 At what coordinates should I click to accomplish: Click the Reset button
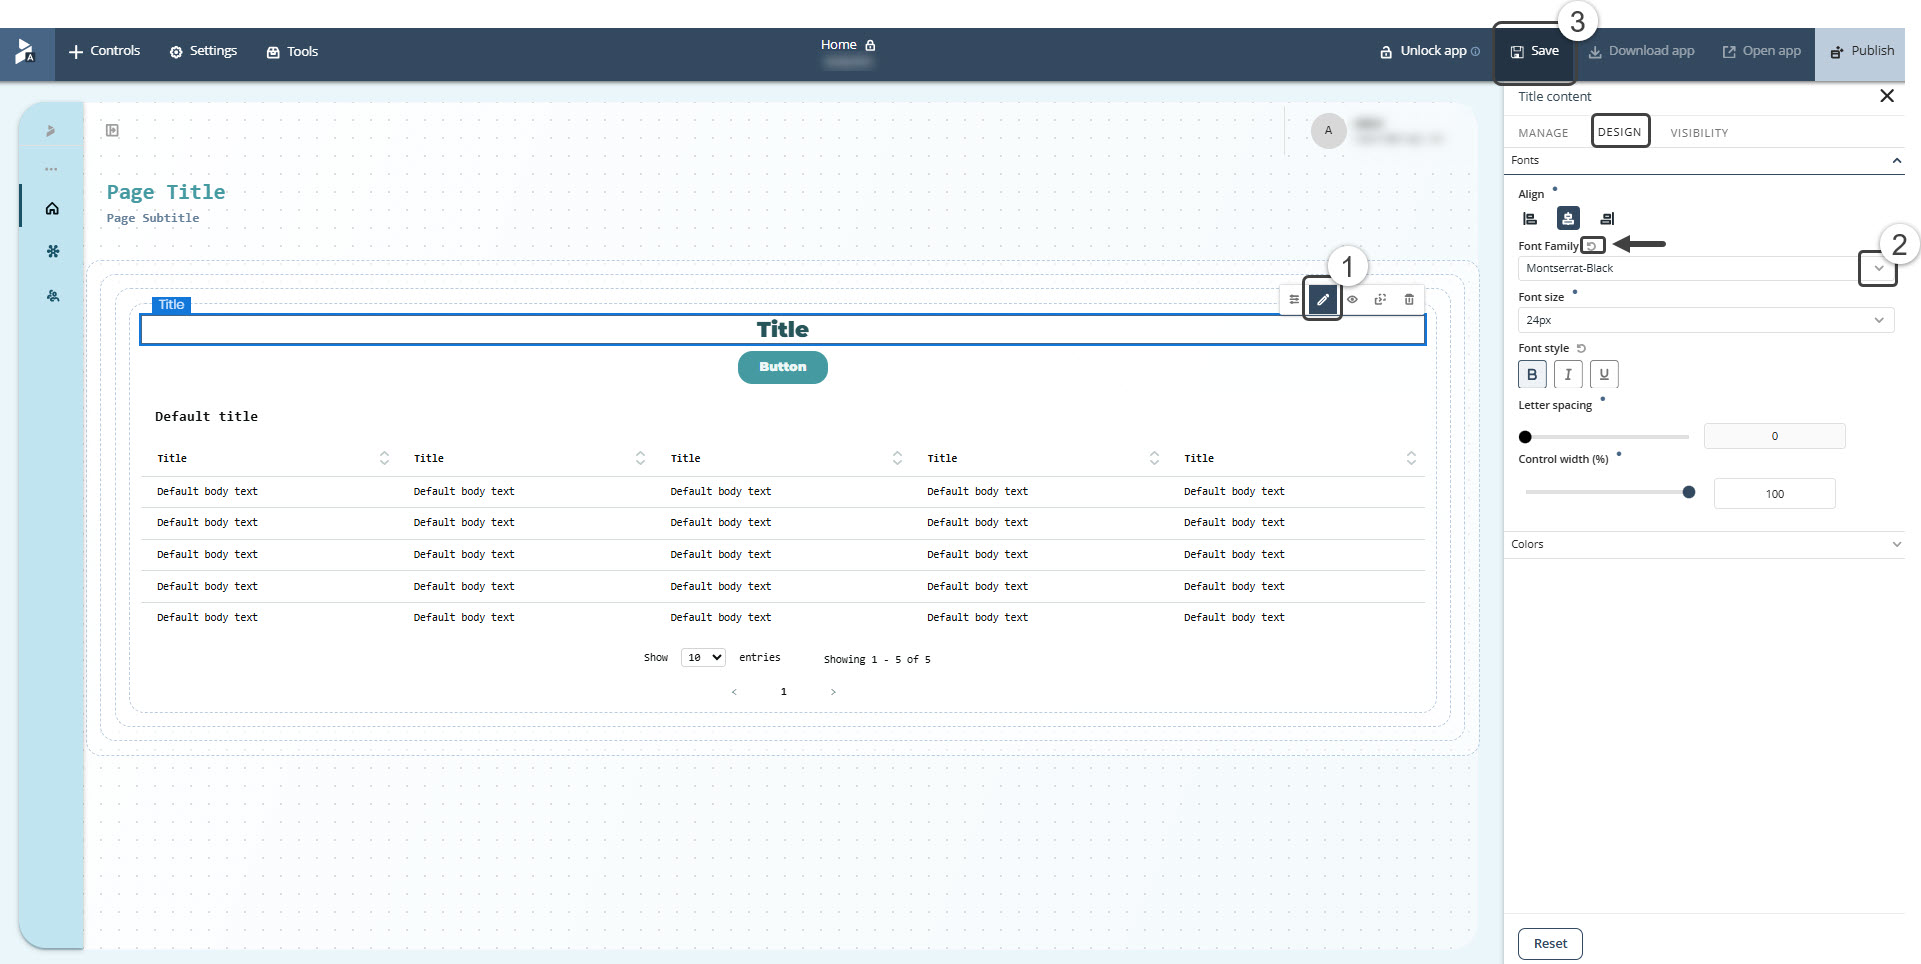[1550, 943]
